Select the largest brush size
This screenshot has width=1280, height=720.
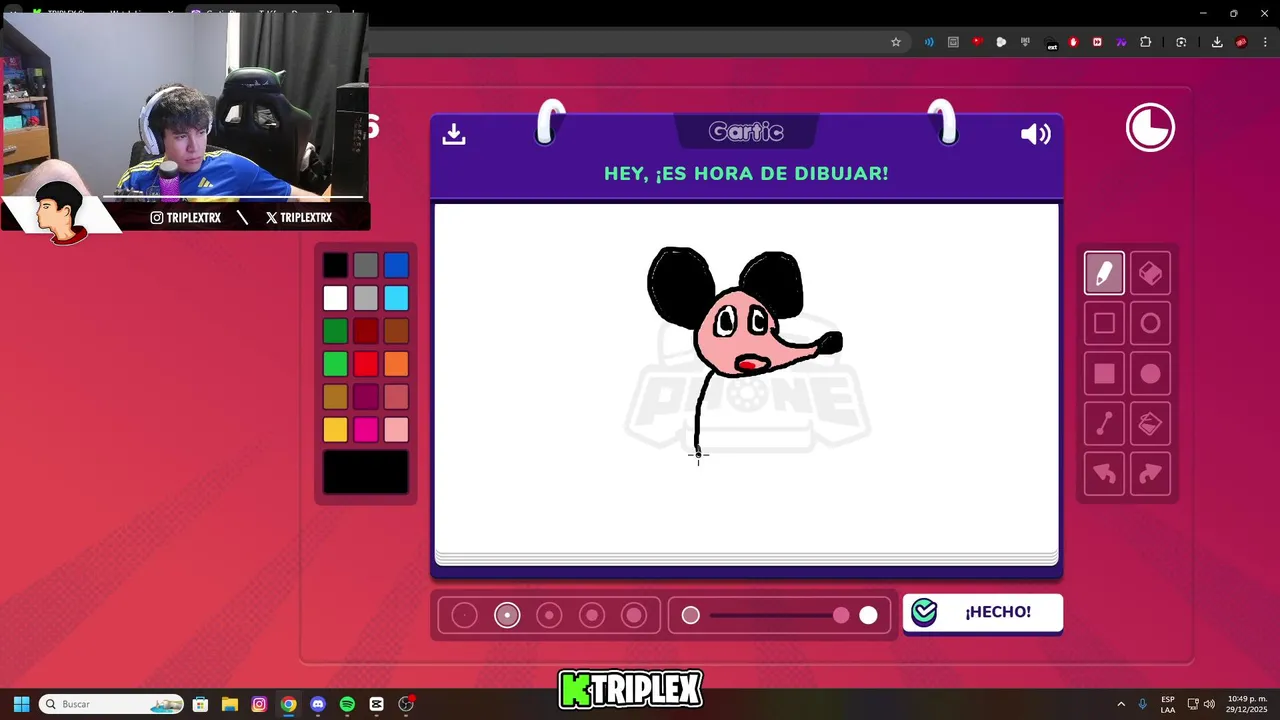point(634,615)
